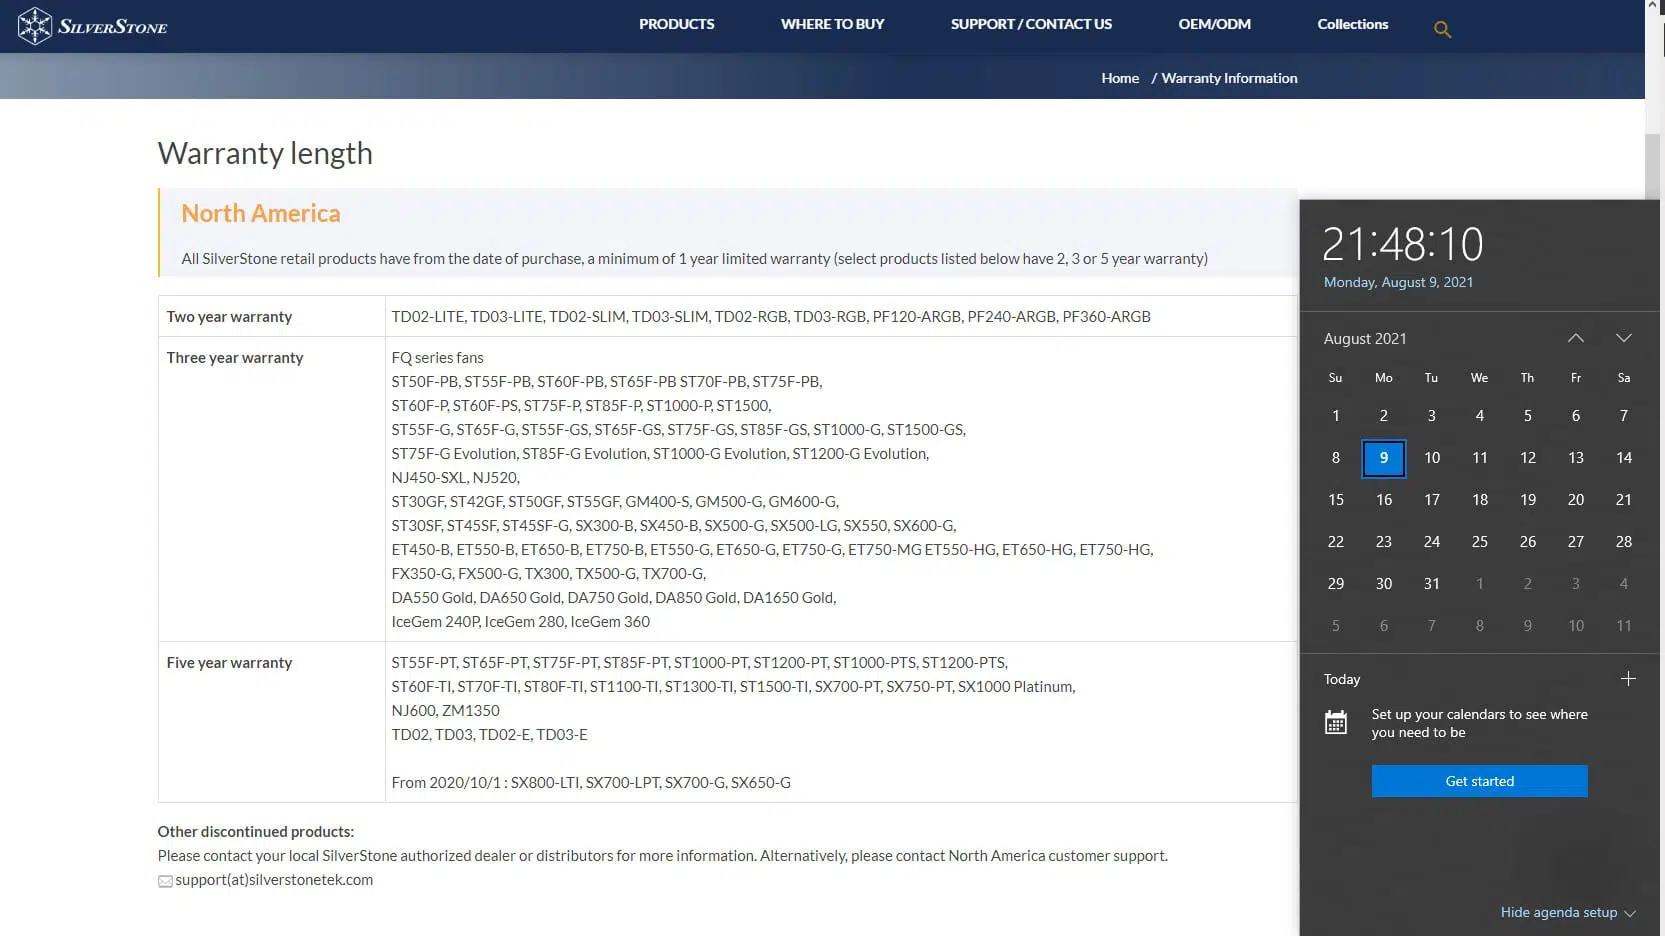Select August 28 in the calendar
Image resolution: width=1665 pixels, height=936 pixels.
[x=1624, y=542]
